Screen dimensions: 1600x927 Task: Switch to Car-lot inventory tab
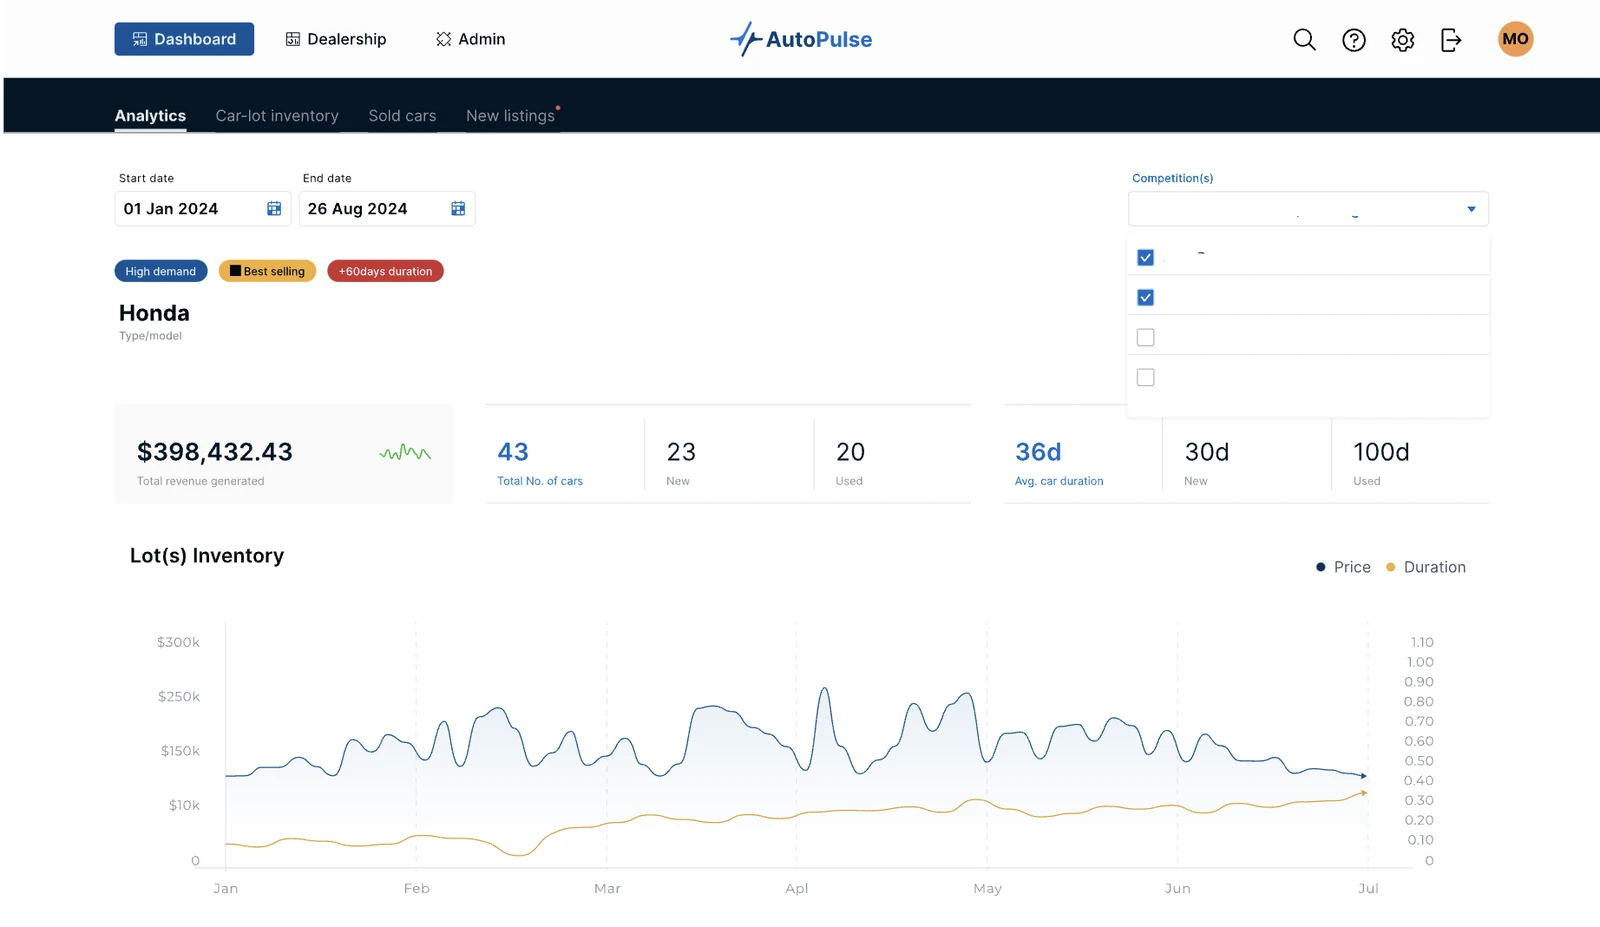(x=277, y=115)
